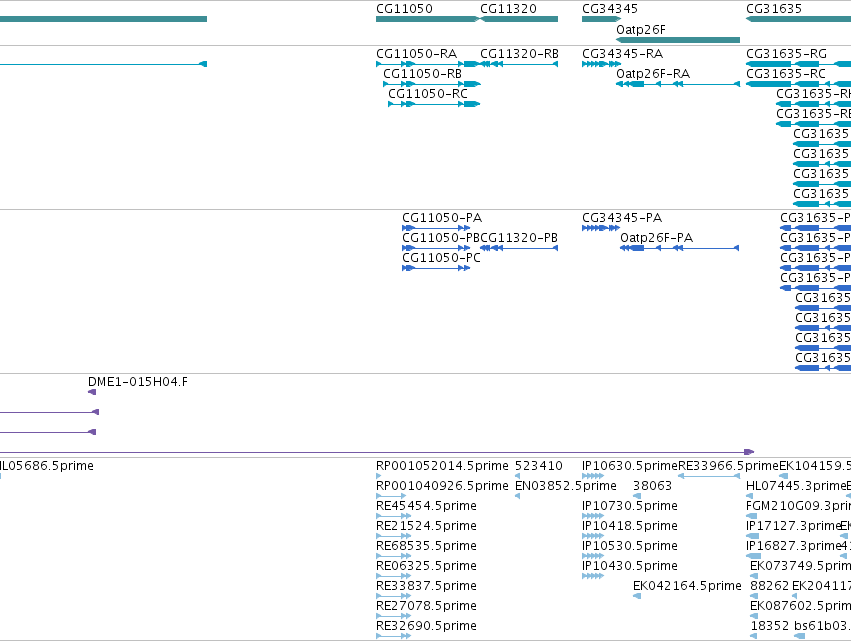Image resolution: width=851 pixels, height=641 pixels.
Task: Select EST IP10730.5prime
Action: pos(593,516)
